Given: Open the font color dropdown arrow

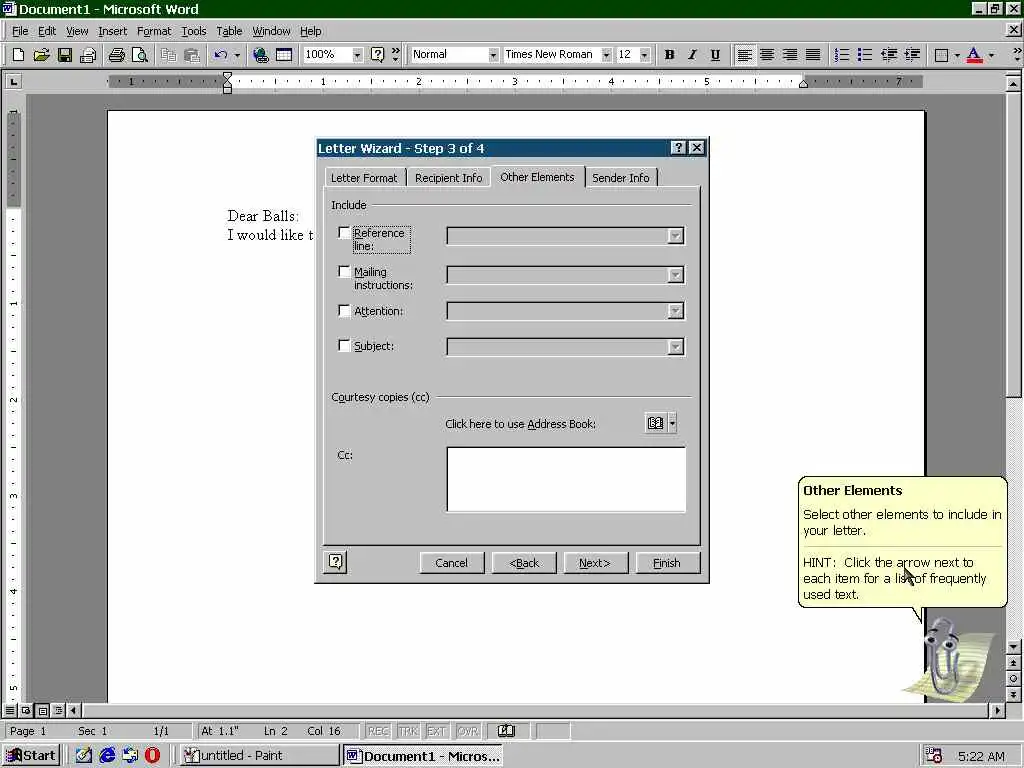Looking at the screenshot, I should point(991,55).
